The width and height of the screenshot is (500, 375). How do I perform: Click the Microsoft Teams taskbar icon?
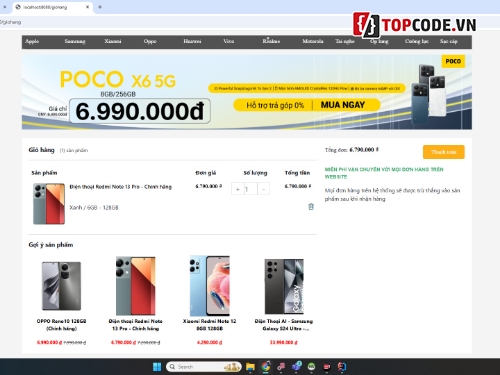pyautogui.click(x=296, y=367)
